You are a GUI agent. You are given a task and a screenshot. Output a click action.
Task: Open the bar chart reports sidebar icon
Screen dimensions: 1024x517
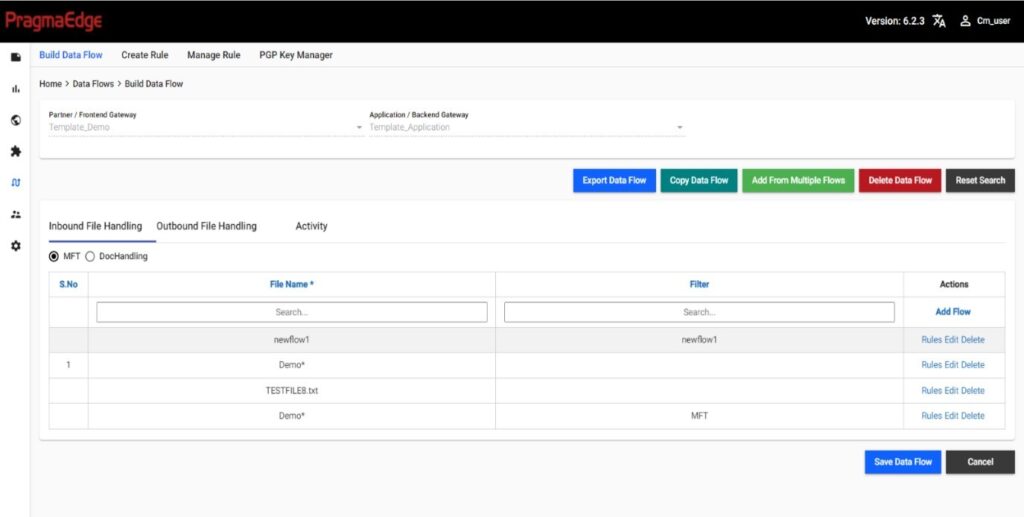coord(15,89)
